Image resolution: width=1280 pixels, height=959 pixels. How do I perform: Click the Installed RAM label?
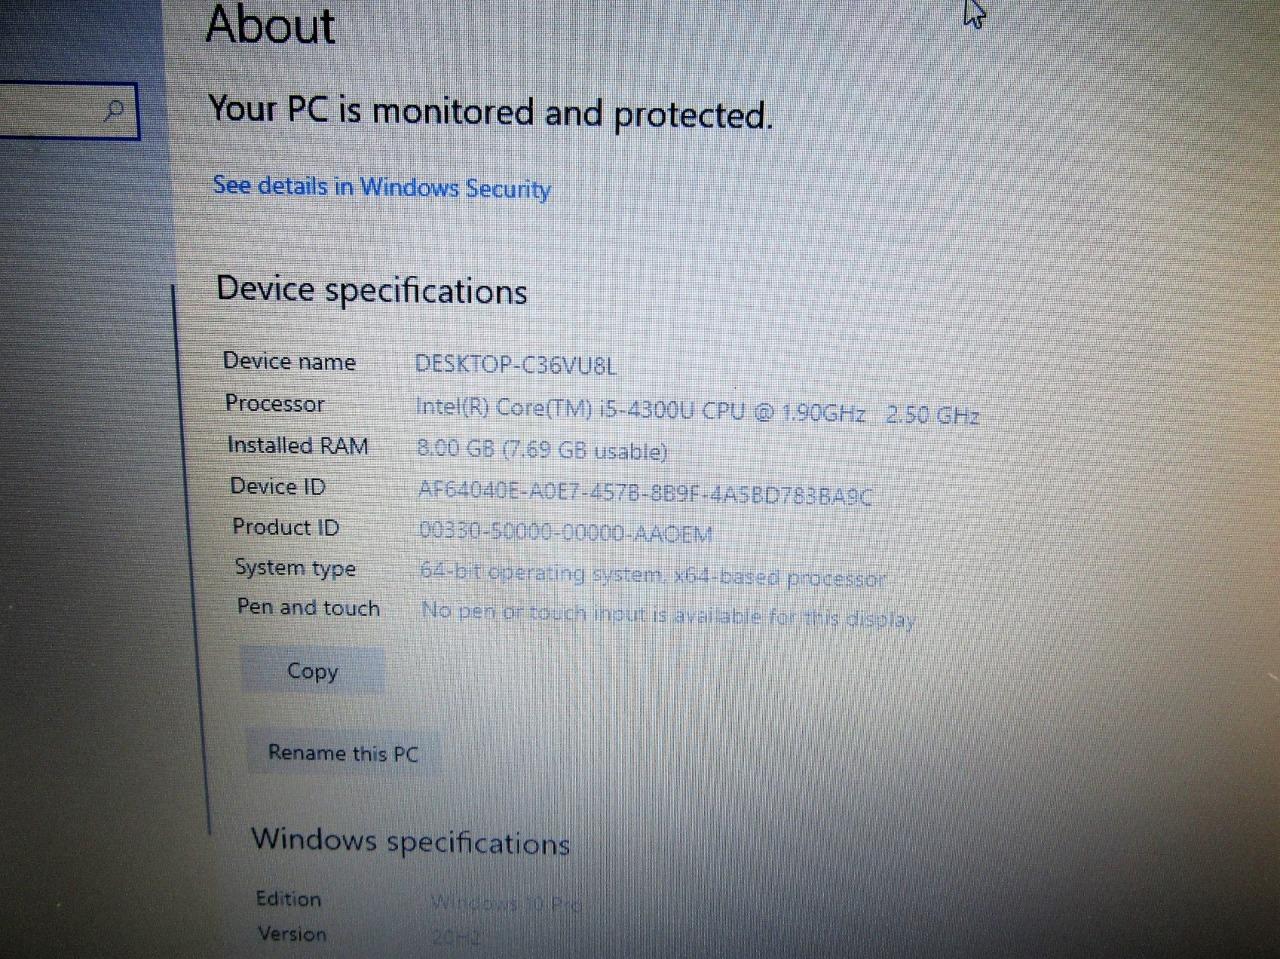click(x=297, y=445)
